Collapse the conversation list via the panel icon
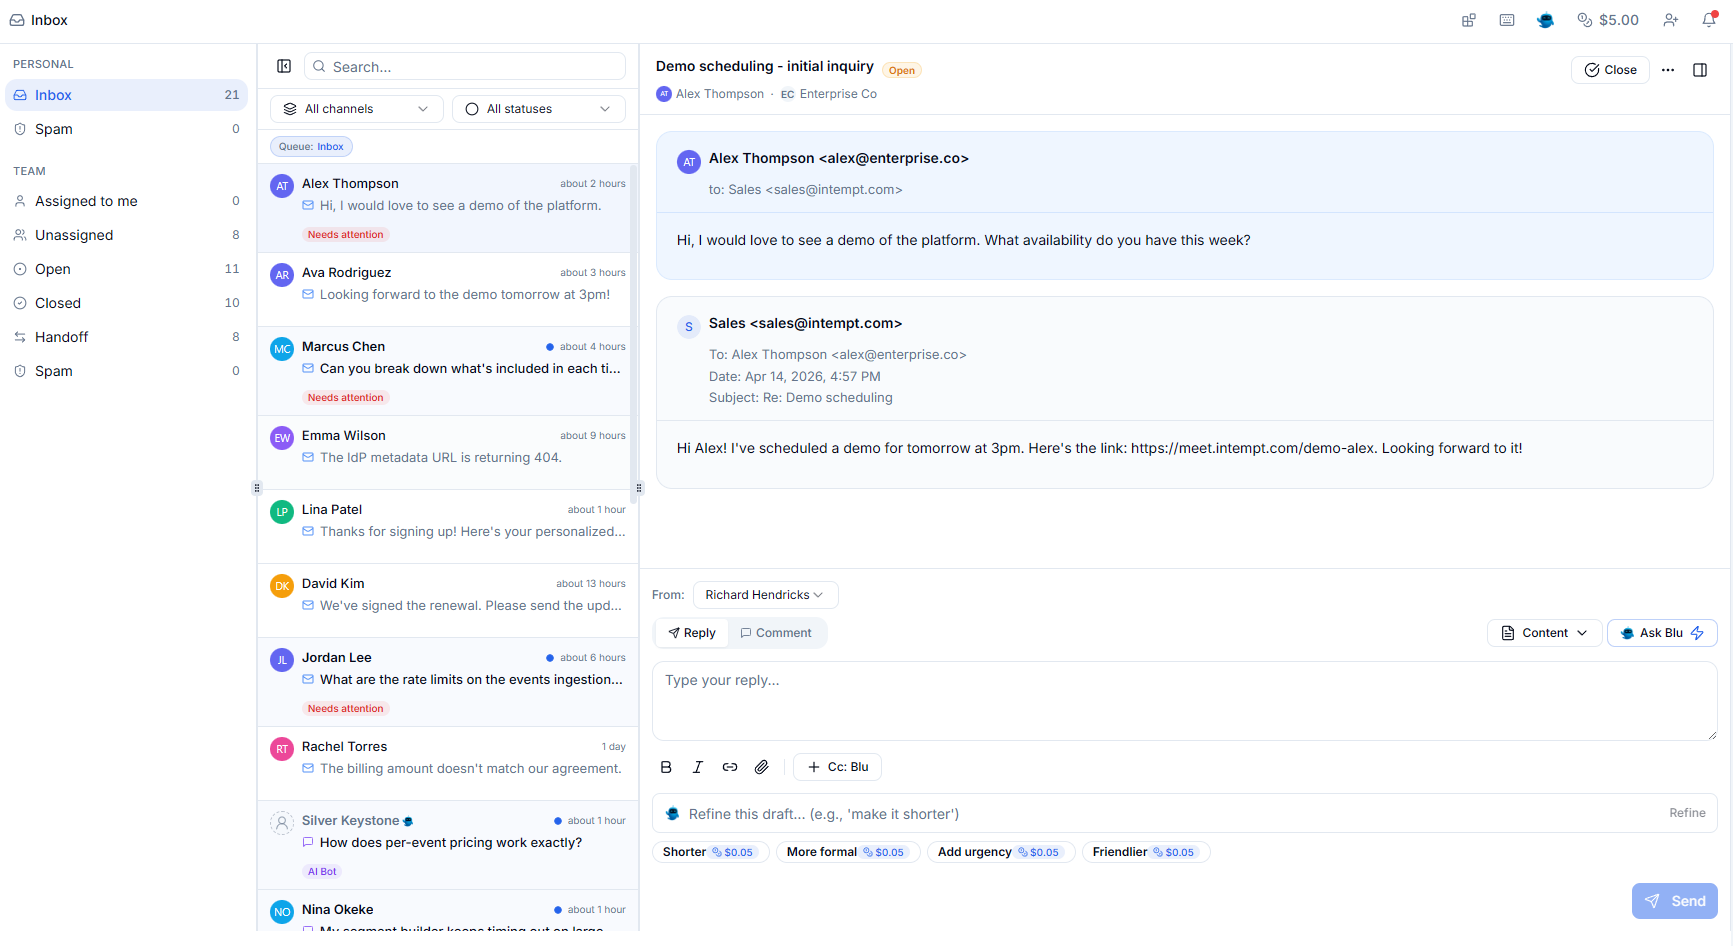The width and height of the screenshot is (1733, 946). [x=284, y=65]
